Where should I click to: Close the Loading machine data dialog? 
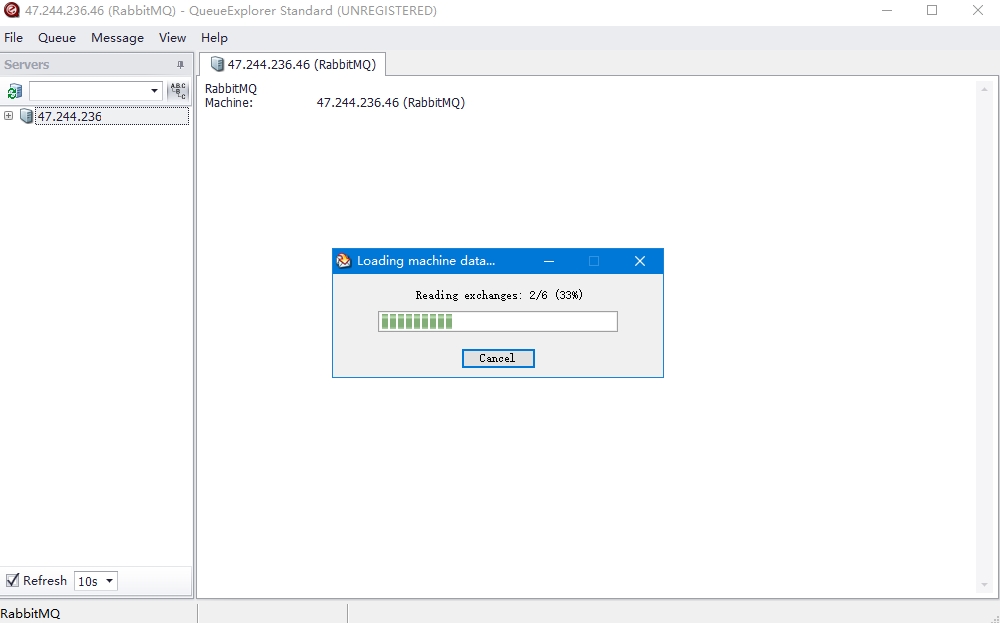click(x=640, y=261)
